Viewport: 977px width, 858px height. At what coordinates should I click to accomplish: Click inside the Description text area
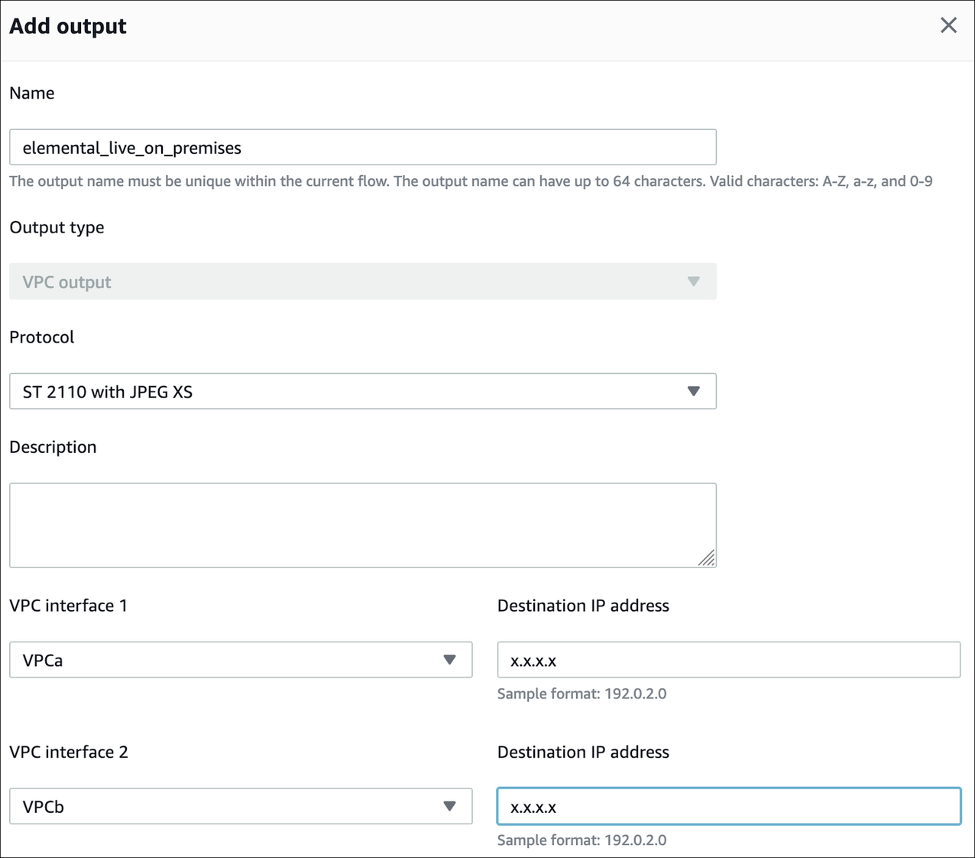point(362,525)
